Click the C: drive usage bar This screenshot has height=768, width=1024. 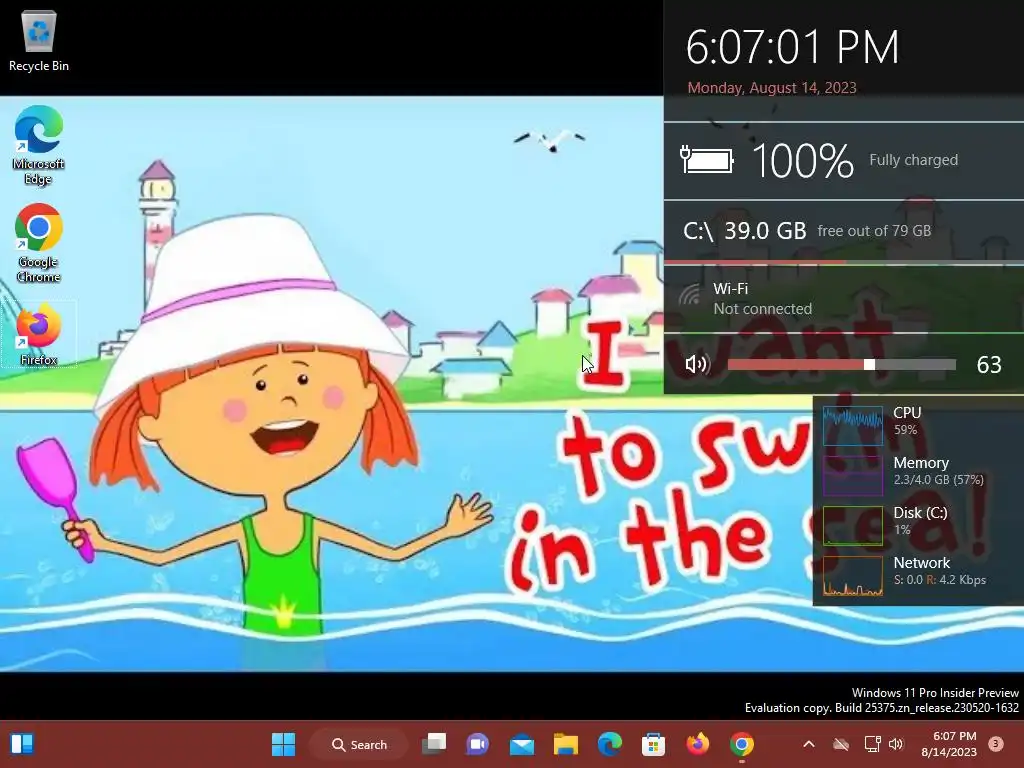coord(844,263)
